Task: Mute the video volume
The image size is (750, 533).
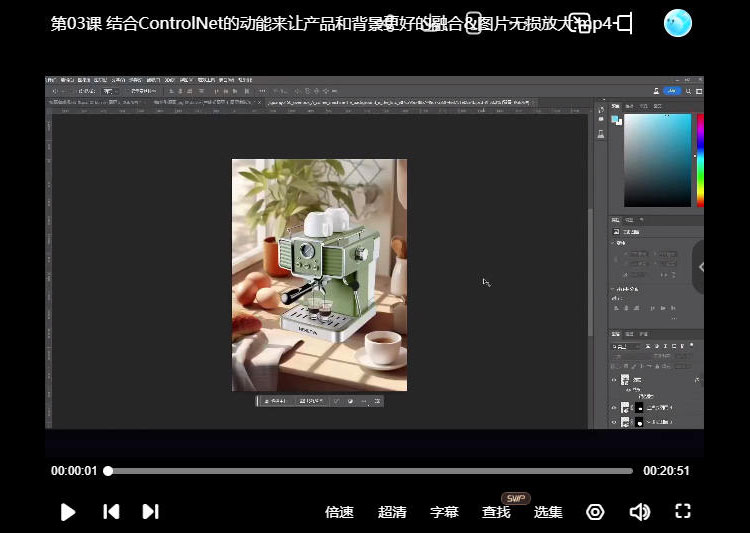Action: pyautogui.click(x=639, y=512)
